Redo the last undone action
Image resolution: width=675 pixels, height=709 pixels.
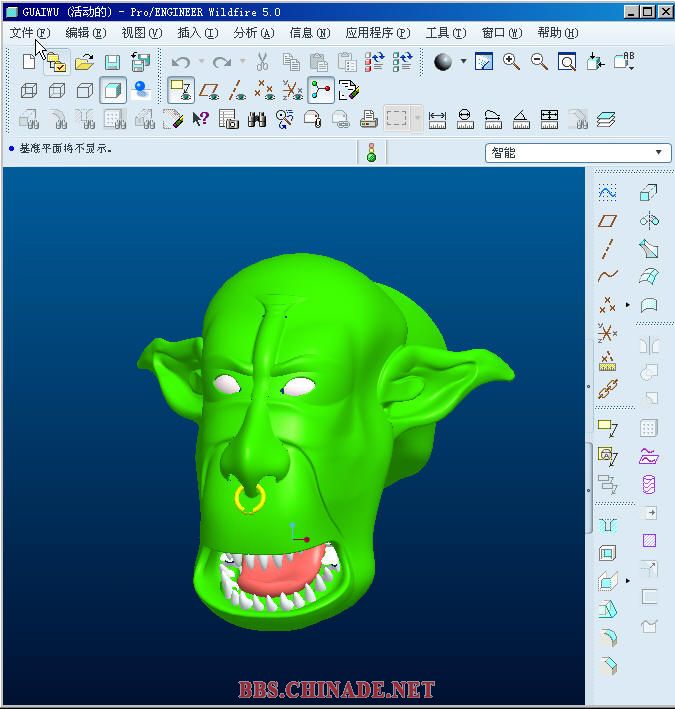coord(222,61)
